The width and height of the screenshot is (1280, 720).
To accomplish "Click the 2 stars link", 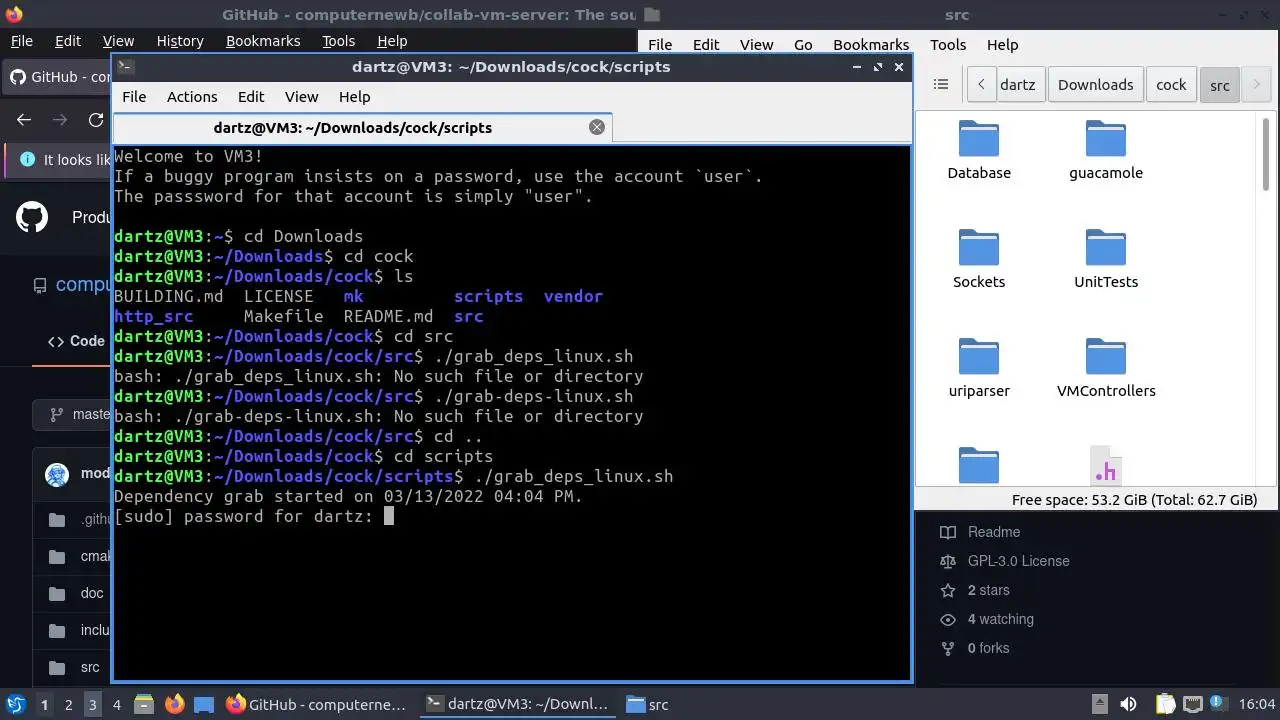I will pos(988,590).
